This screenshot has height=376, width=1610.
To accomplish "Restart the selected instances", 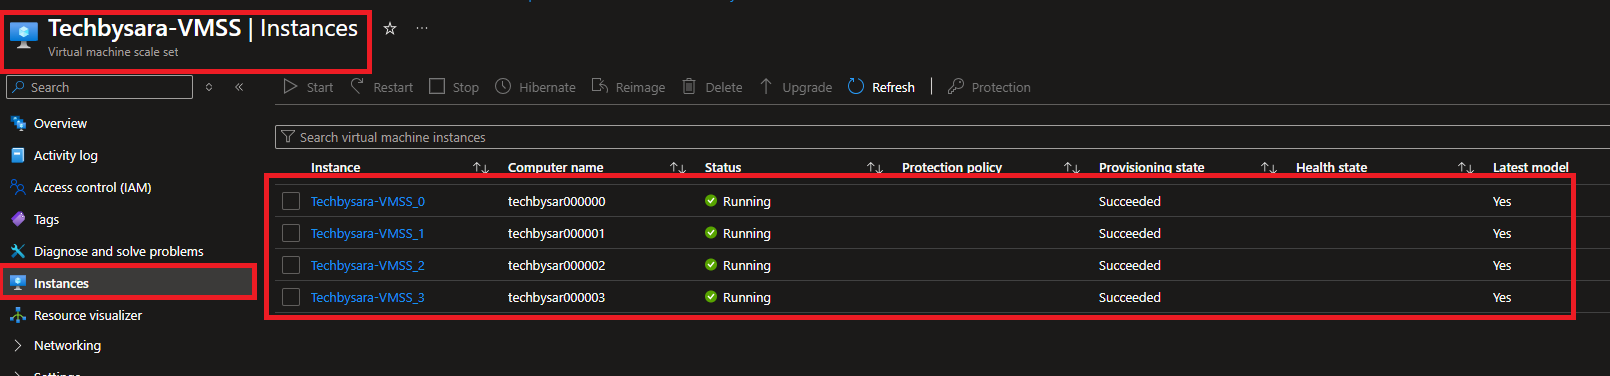I will [381, 87].
